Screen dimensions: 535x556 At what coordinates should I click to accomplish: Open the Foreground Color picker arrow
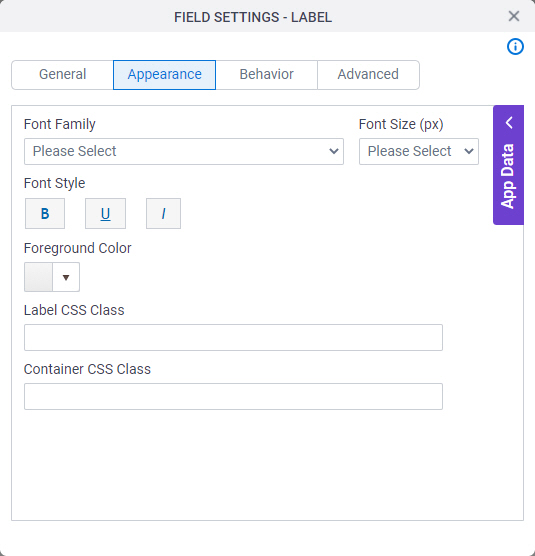pos(66,277)
